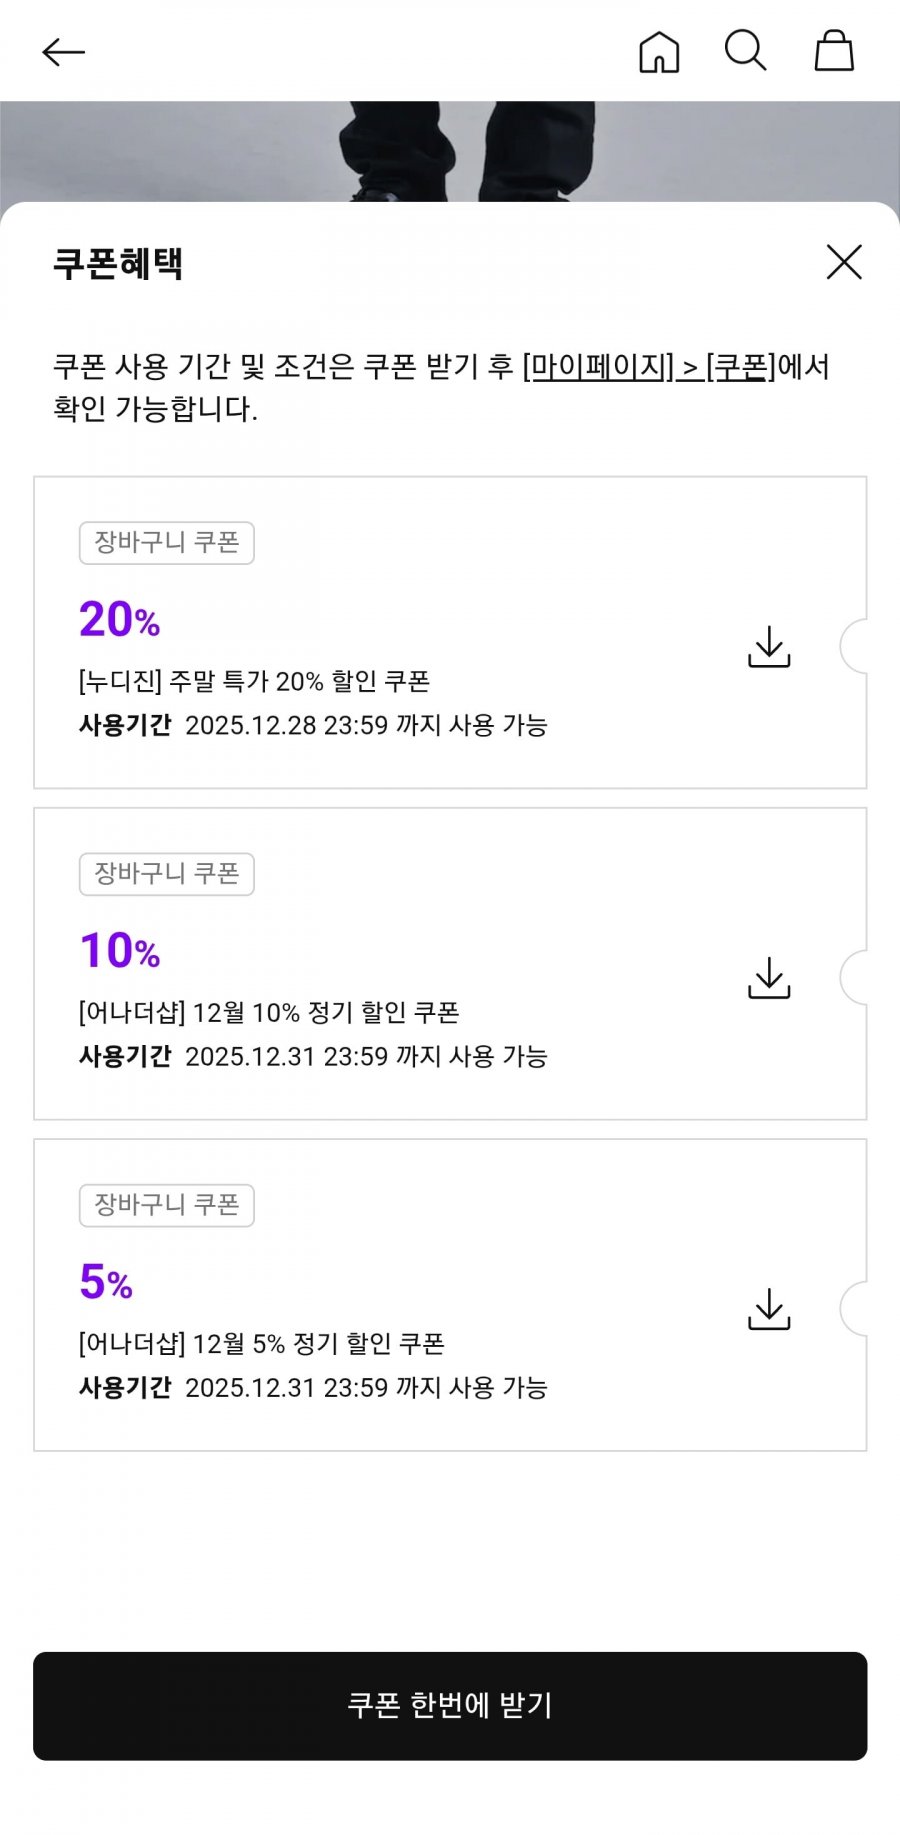Tap 장바구니 쿠폰 tag on the 10% coupon

[x=167, y=874]
